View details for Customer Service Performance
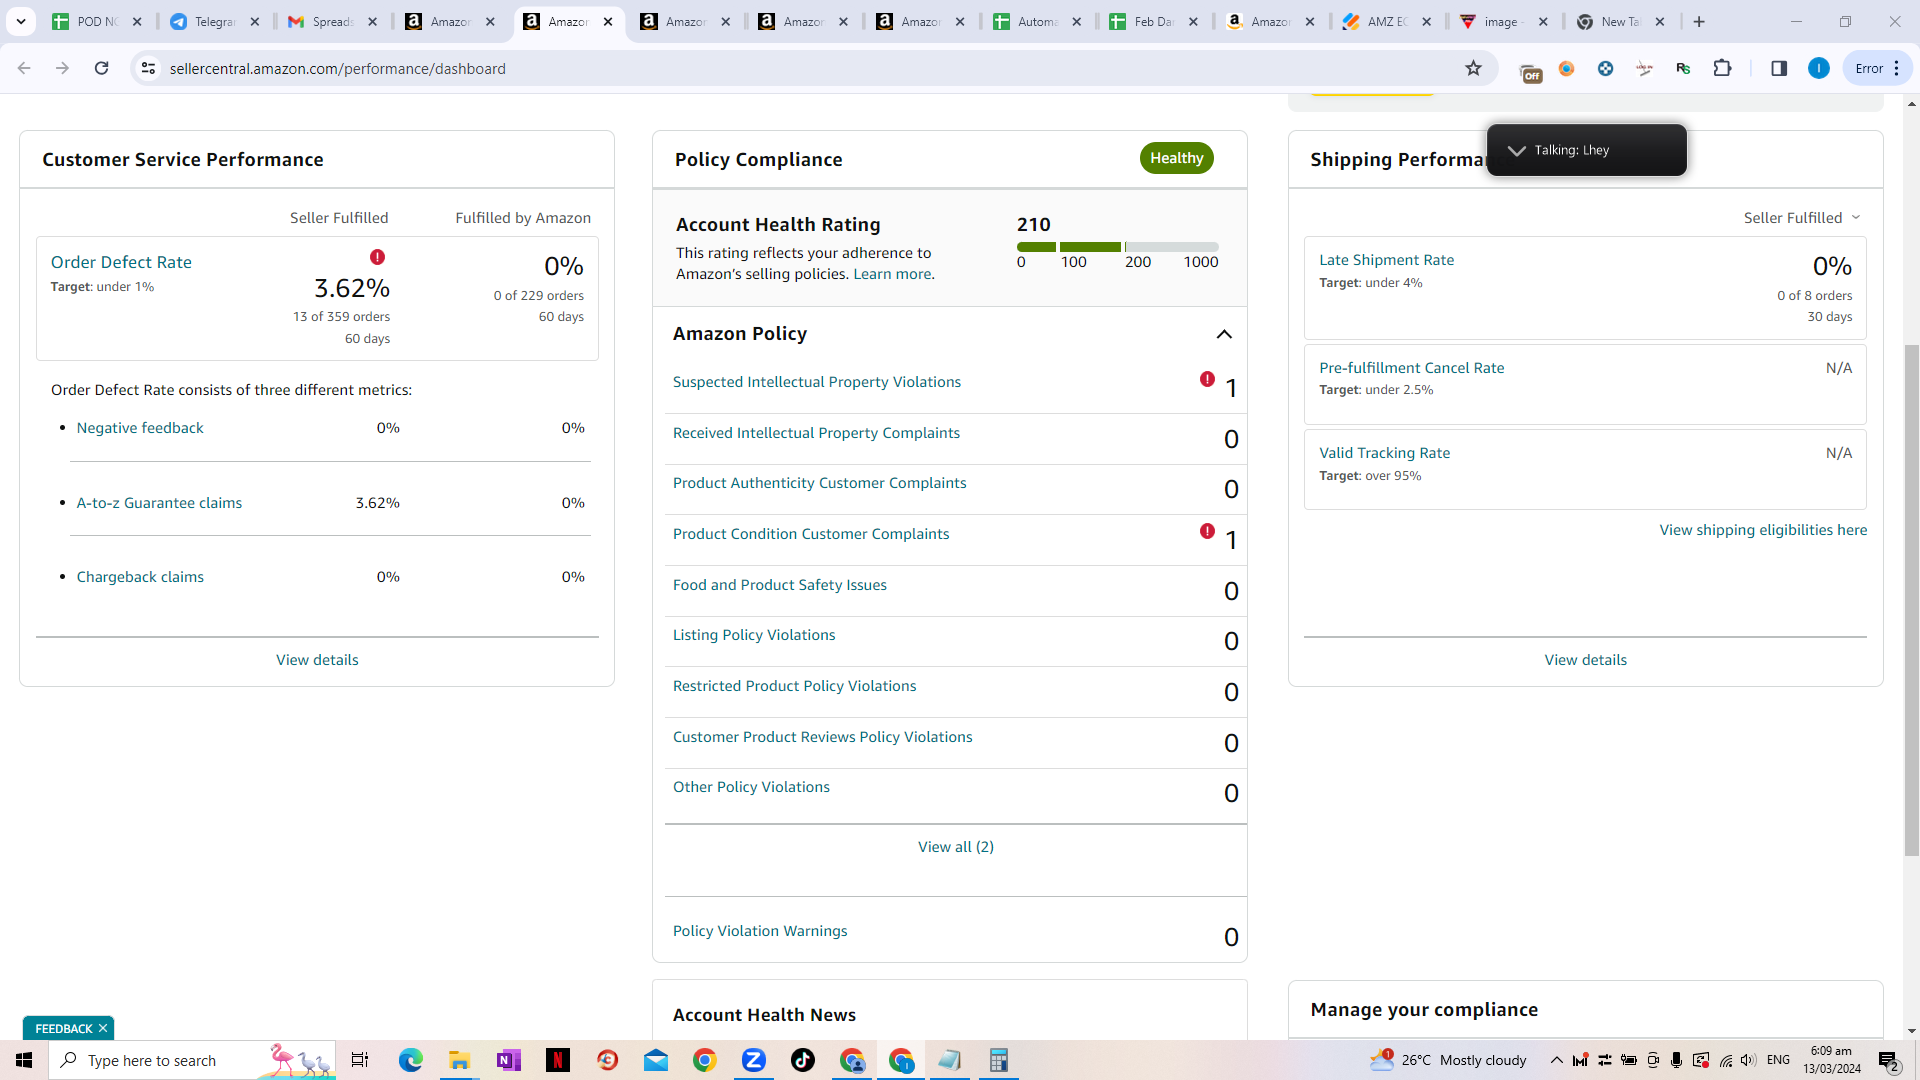1920x1080 pixels. [x=317, y=660]
